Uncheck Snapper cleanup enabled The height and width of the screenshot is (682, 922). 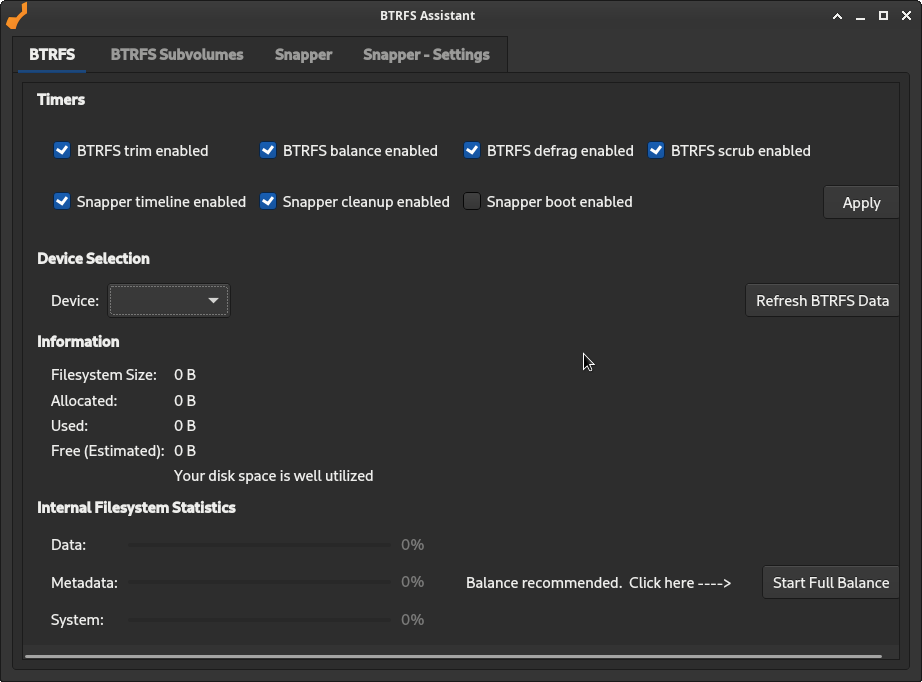(268, 202)
